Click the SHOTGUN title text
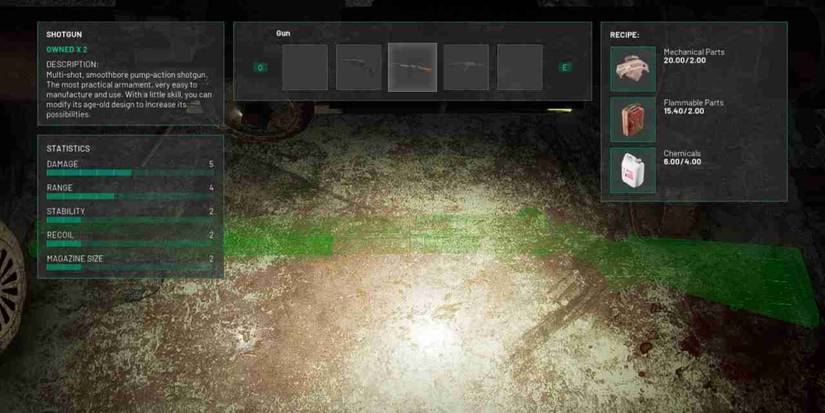Viewport: 825px width, 413px height. coord(64,34)
